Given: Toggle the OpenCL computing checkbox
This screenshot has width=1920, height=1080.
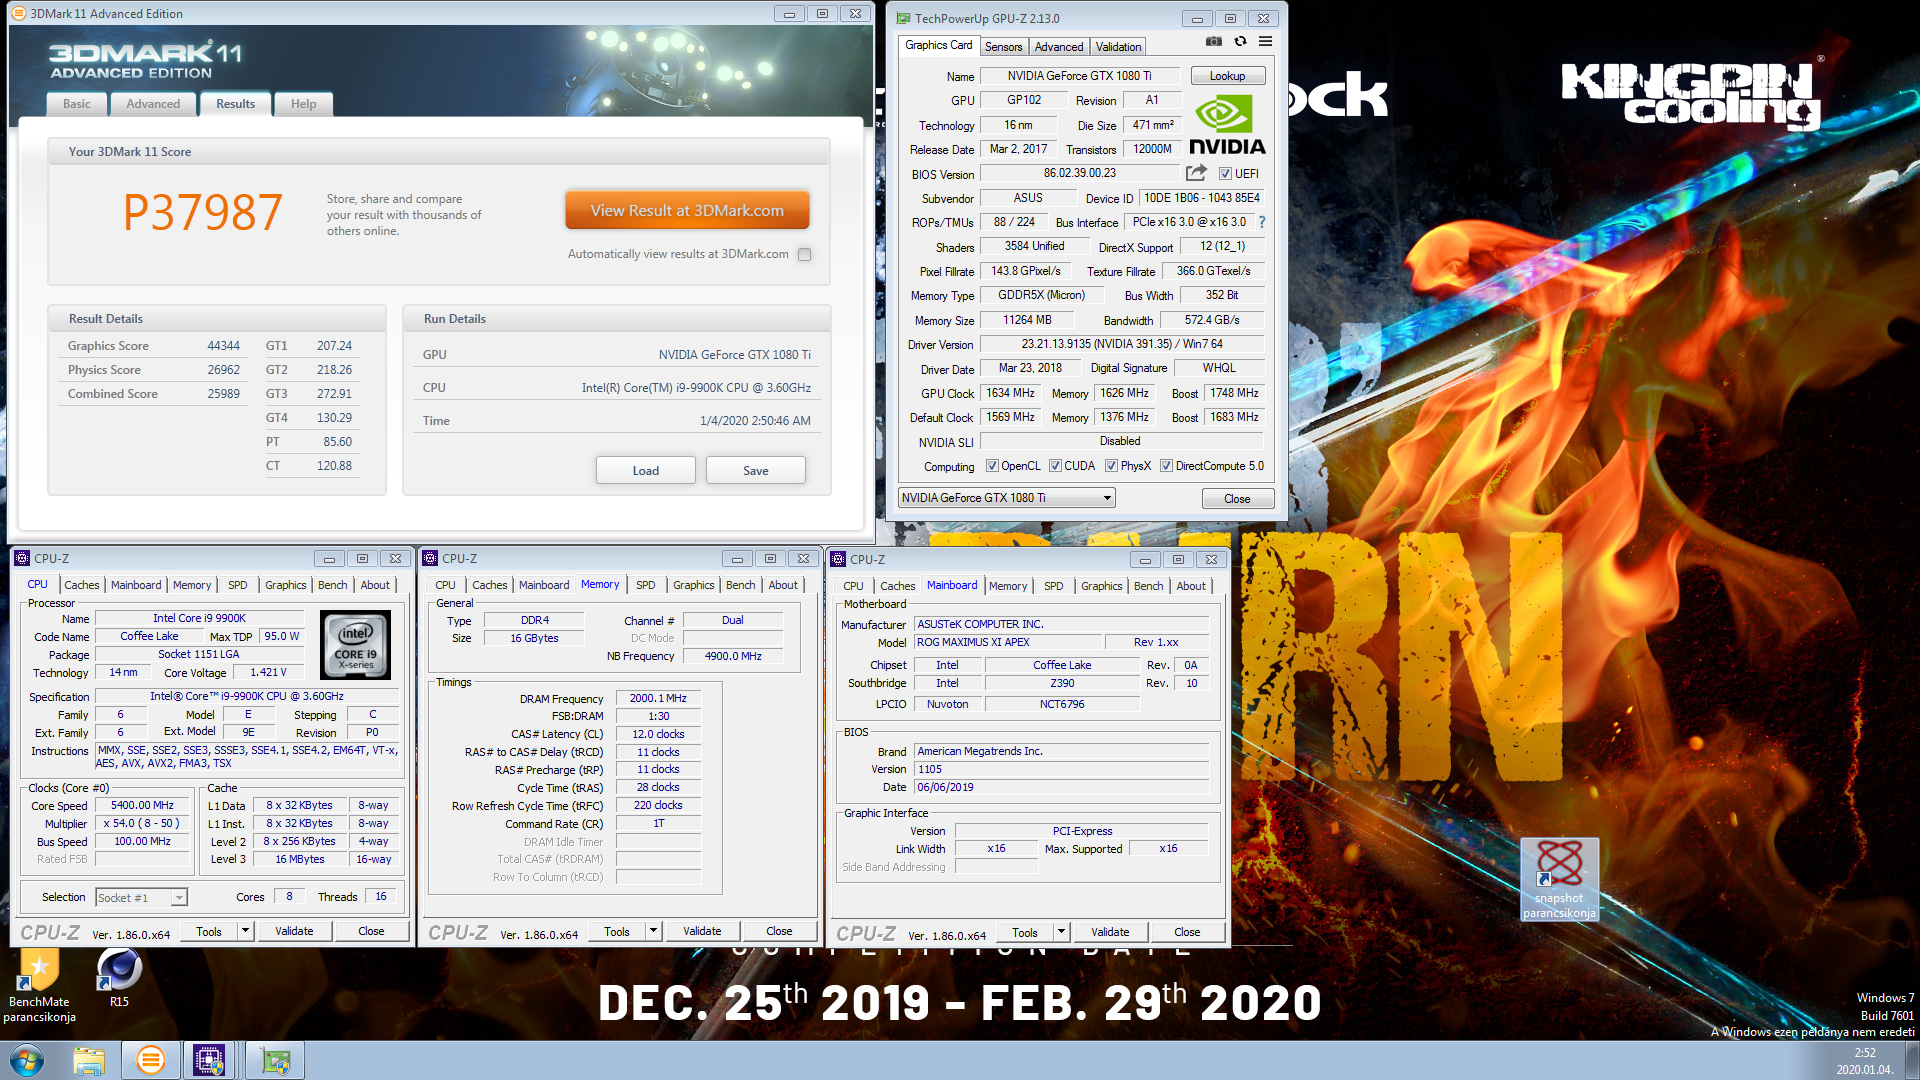Looking at the screenshot, I should (992, 466).
